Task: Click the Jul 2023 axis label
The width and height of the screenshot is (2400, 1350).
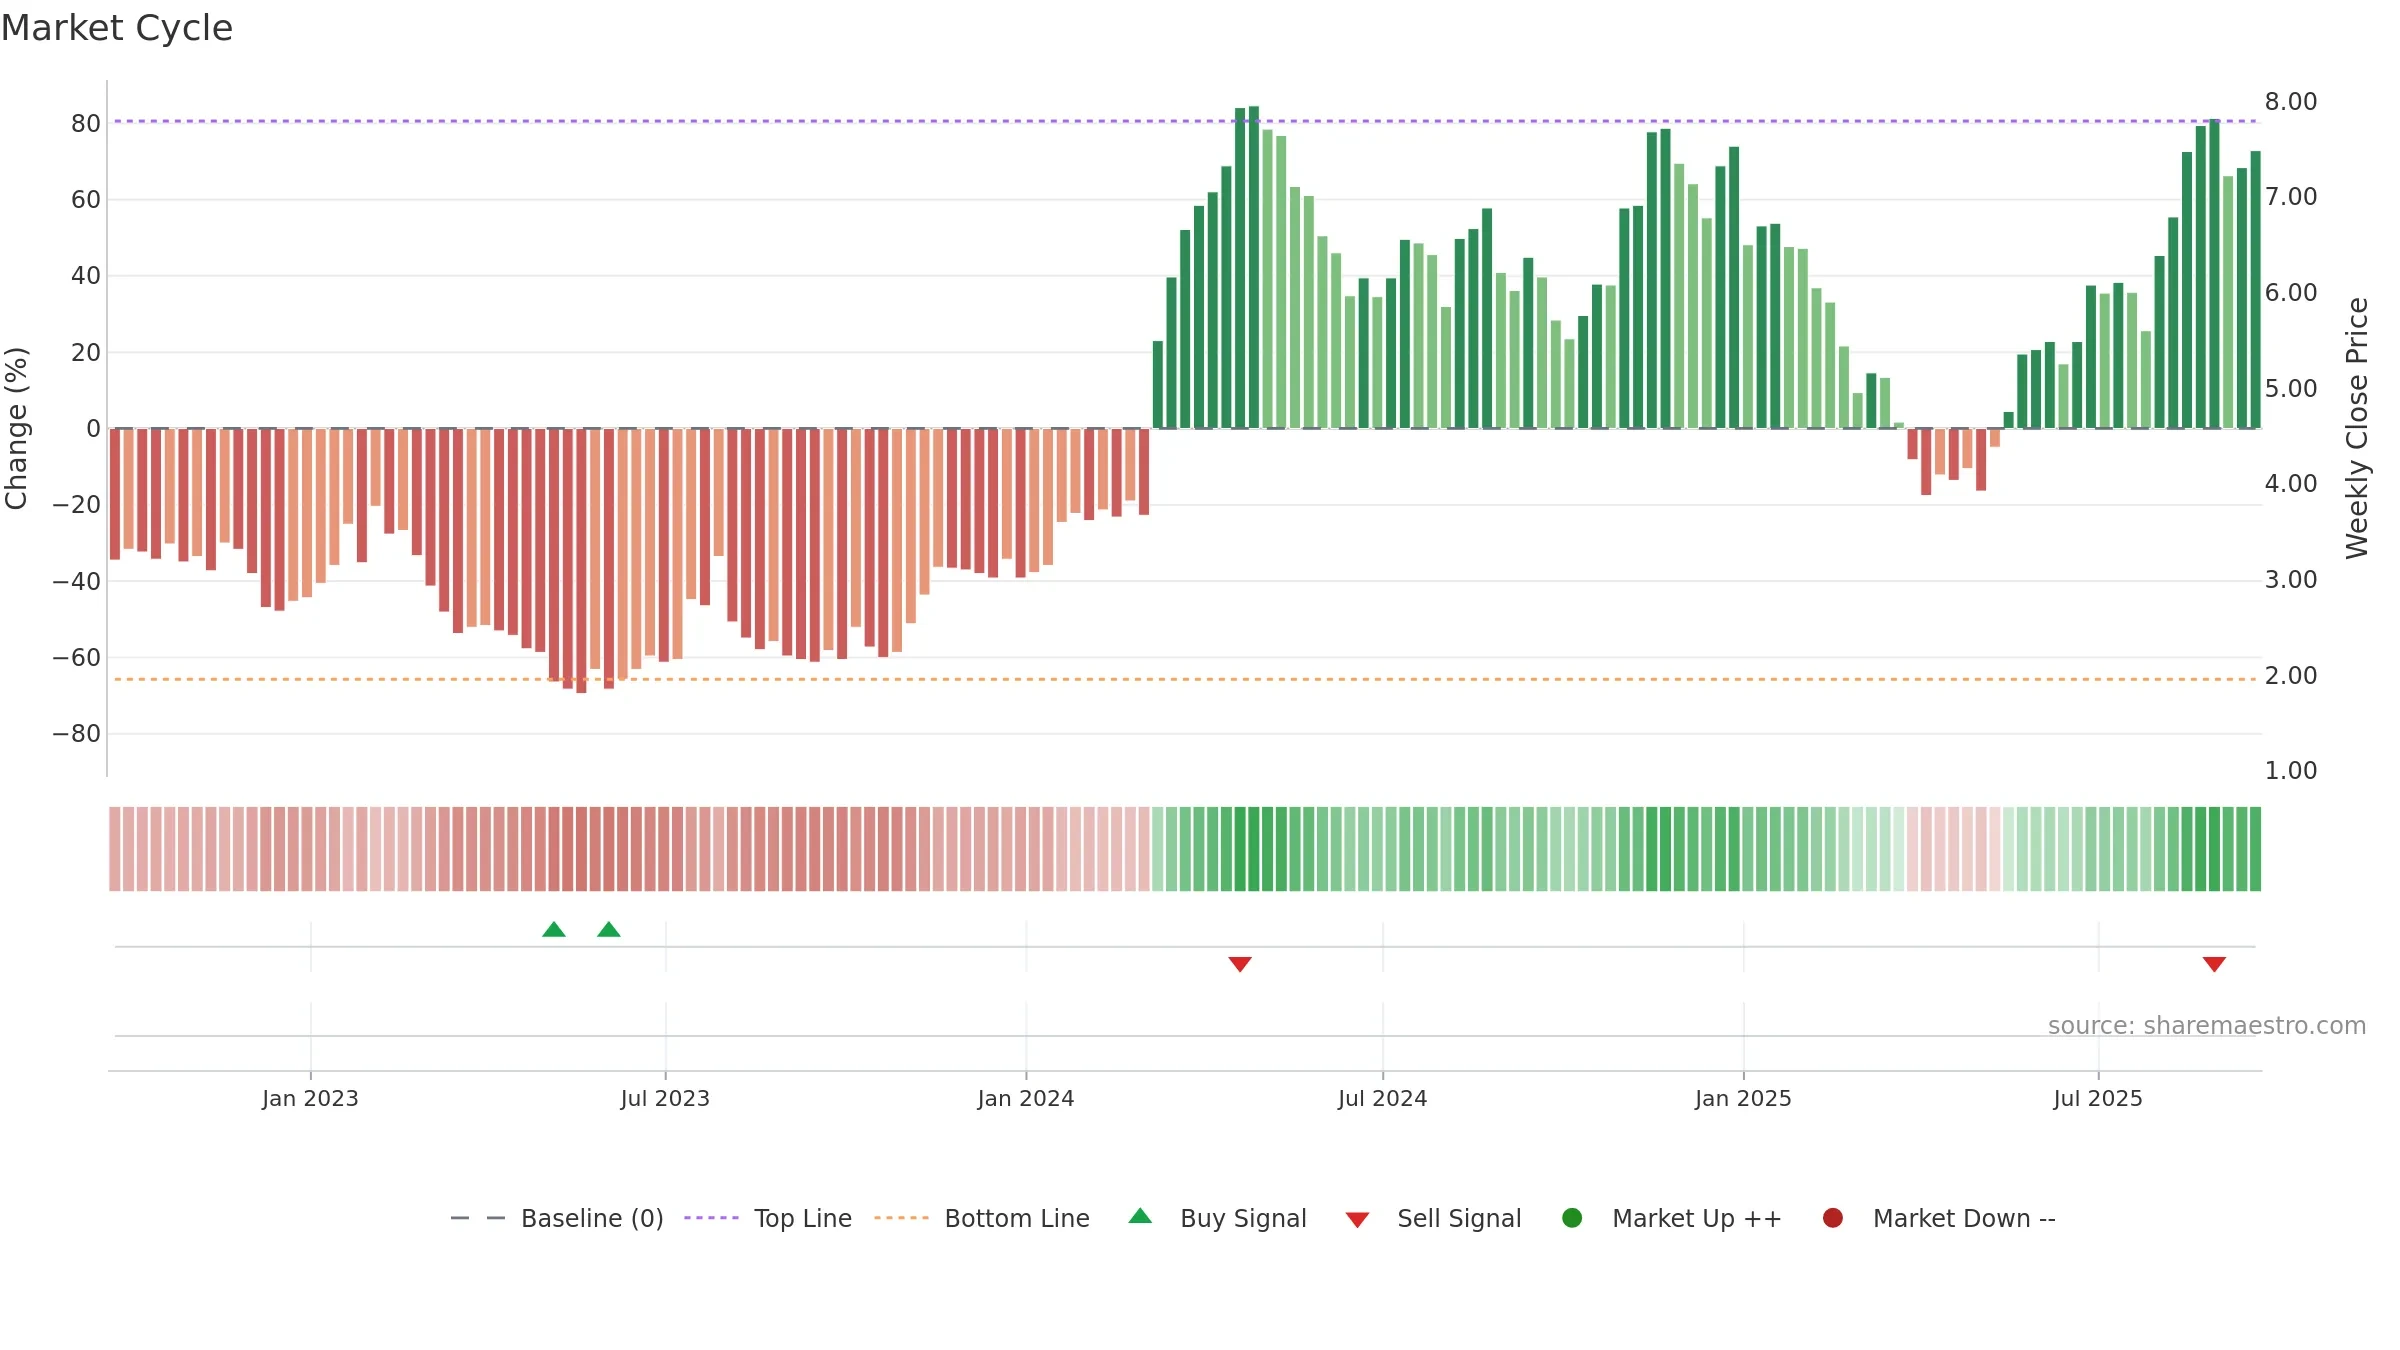Action: coord(665,1099)
